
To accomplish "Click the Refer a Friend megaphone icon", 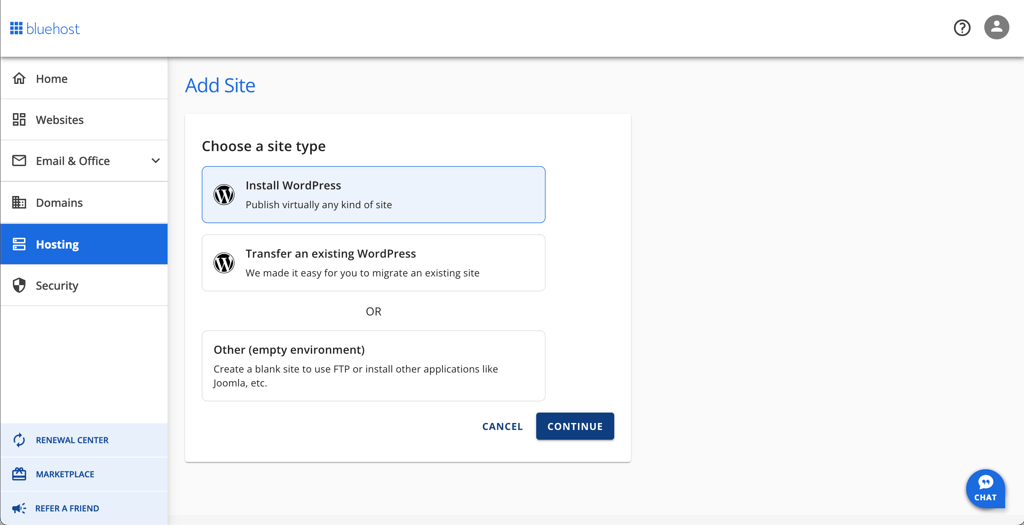I will 19,508.
